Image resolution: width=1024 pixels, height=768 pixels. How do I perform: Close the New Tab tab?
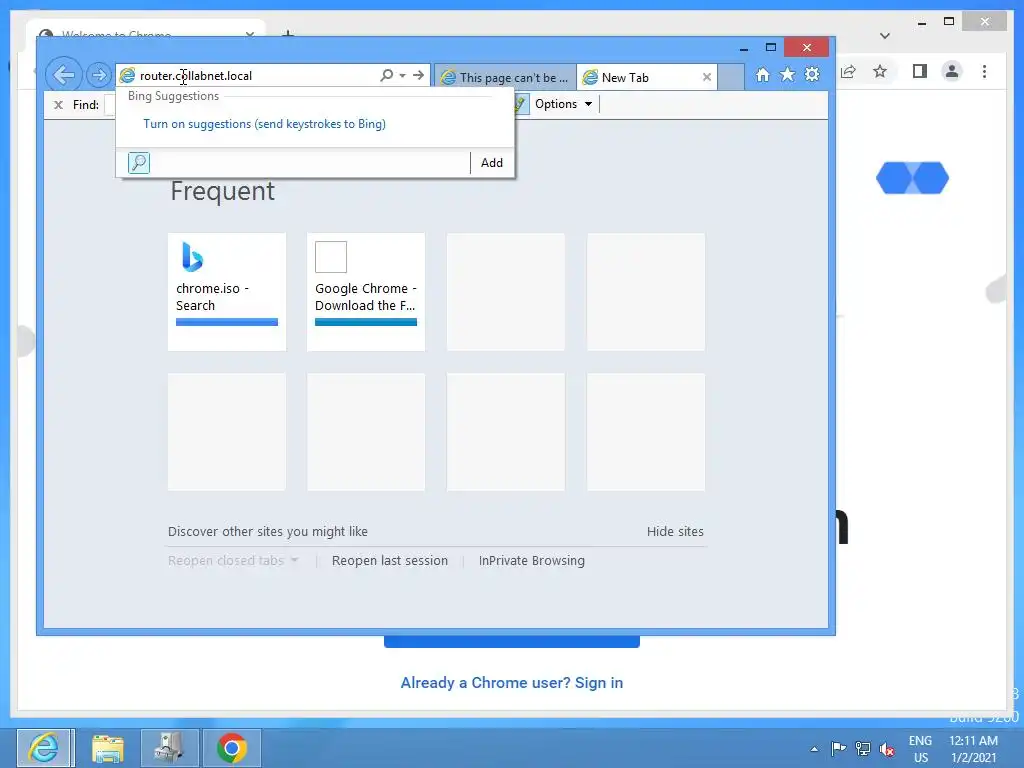707,78
